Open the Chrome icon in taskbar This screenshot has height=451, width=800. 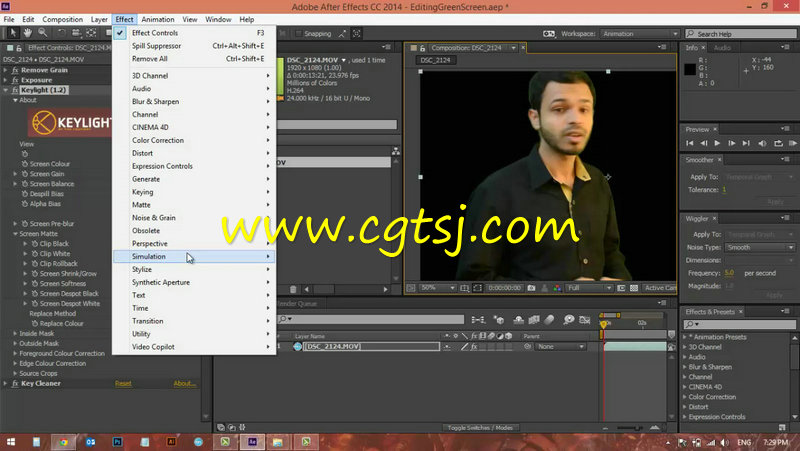[63, 442]
